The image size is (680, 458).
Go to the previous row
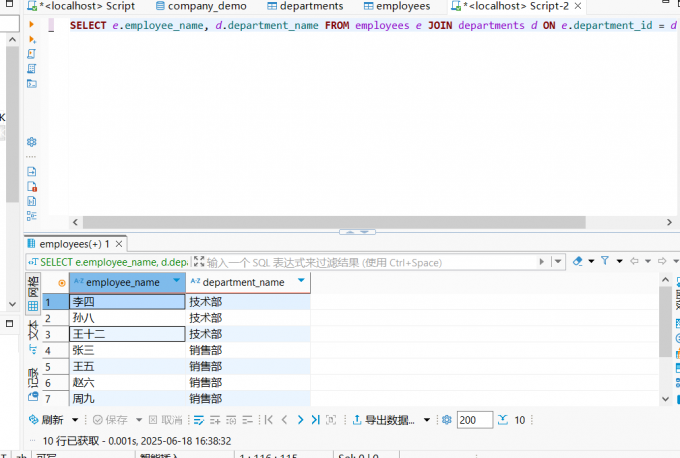[x=284, y=419]
